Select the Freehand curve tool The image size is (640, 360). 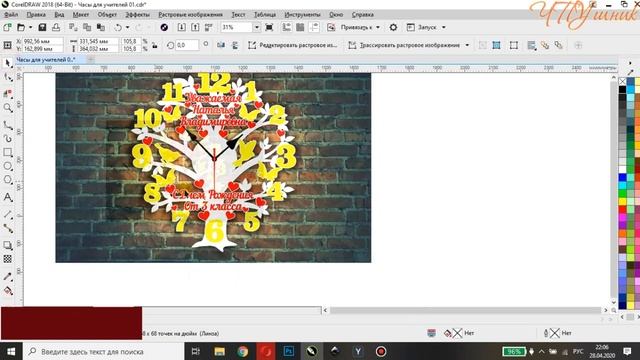click(8, 125)
